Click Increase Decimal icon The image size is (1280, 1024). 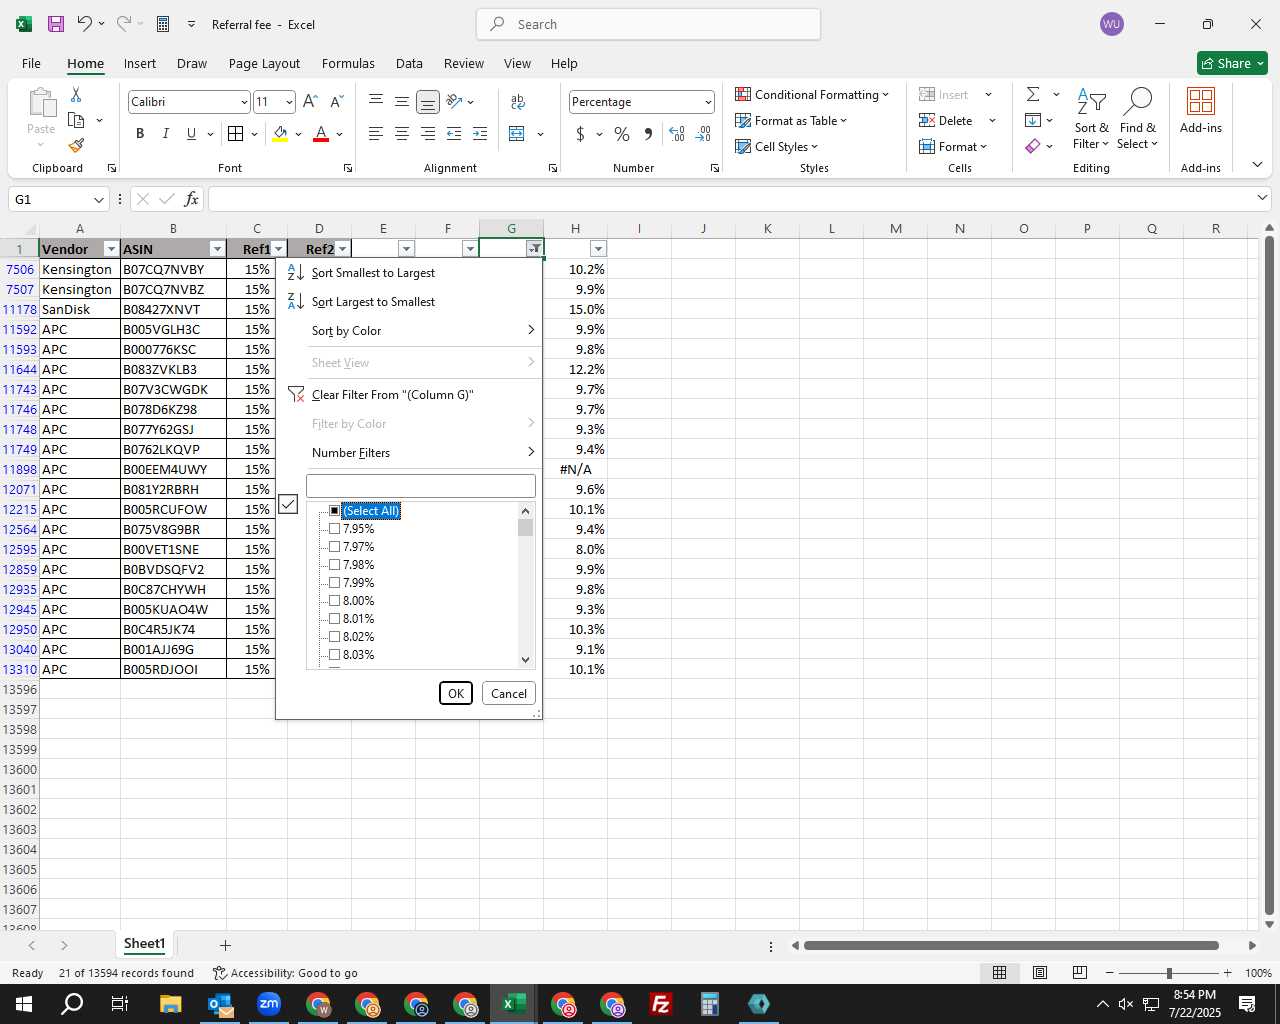point(677,134)
